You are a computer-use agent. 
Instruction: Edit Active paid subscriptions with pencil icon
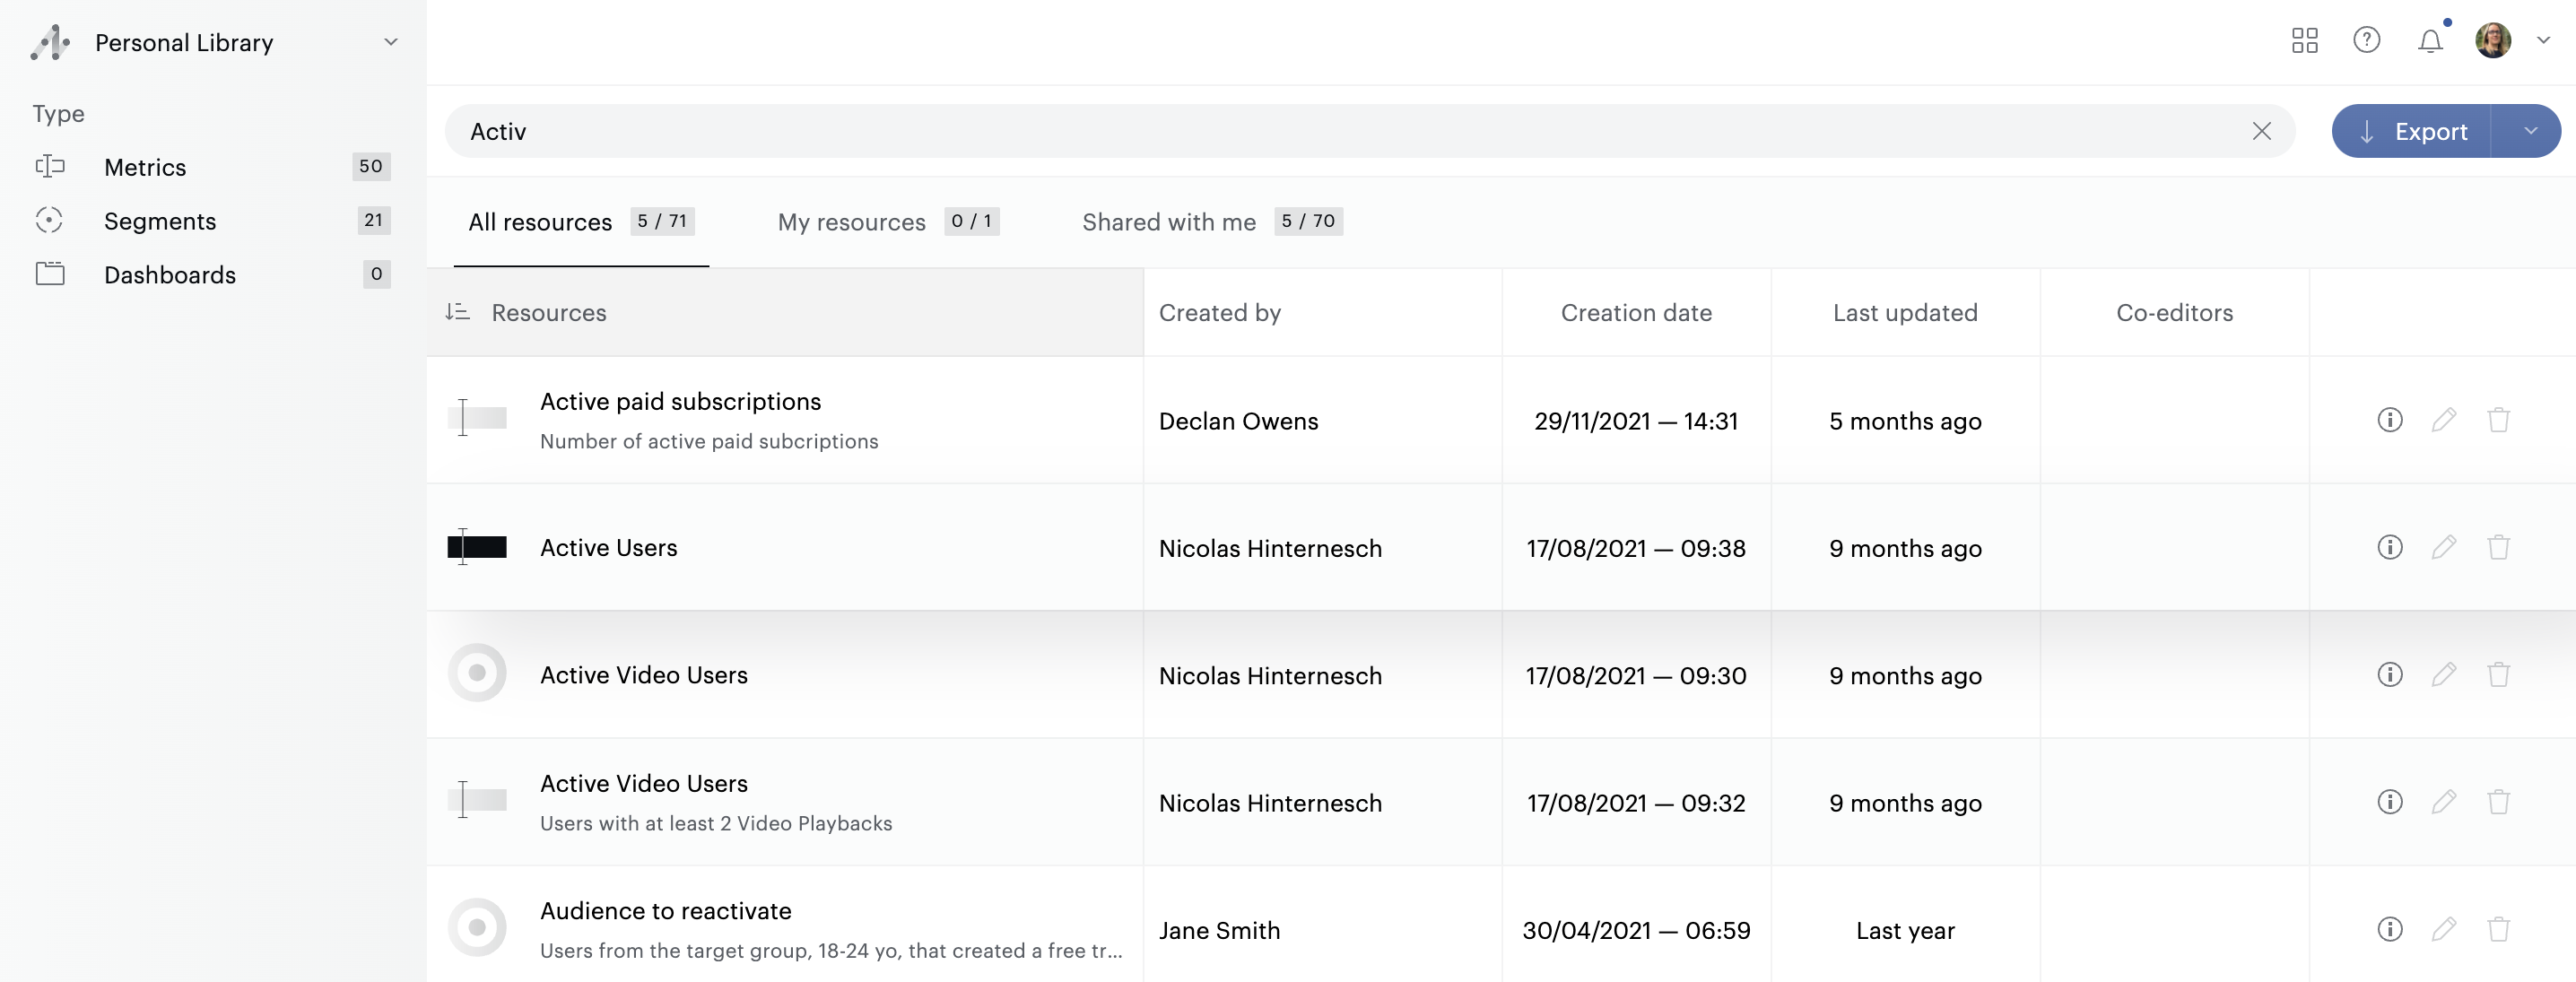coord(2443,420)
